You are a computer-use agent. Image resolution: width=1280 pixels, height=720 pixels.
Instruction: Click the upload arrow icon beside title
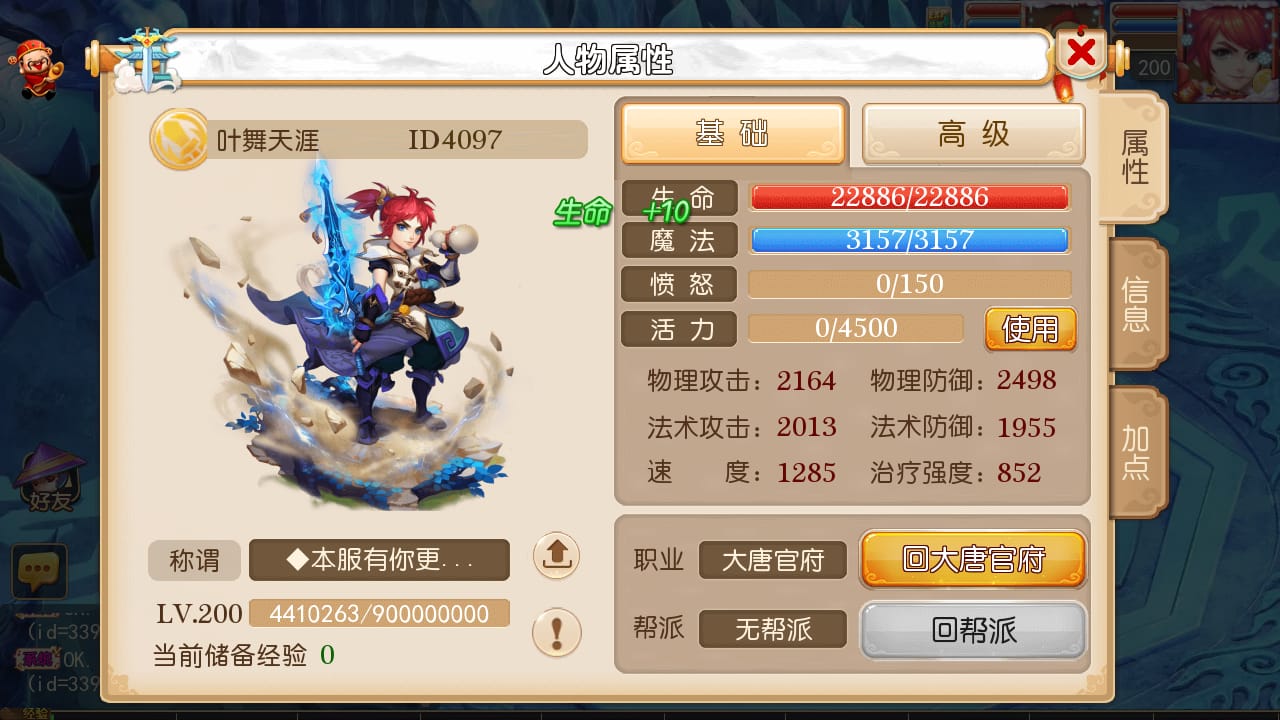pyautogui.click(x=556, y=556)
